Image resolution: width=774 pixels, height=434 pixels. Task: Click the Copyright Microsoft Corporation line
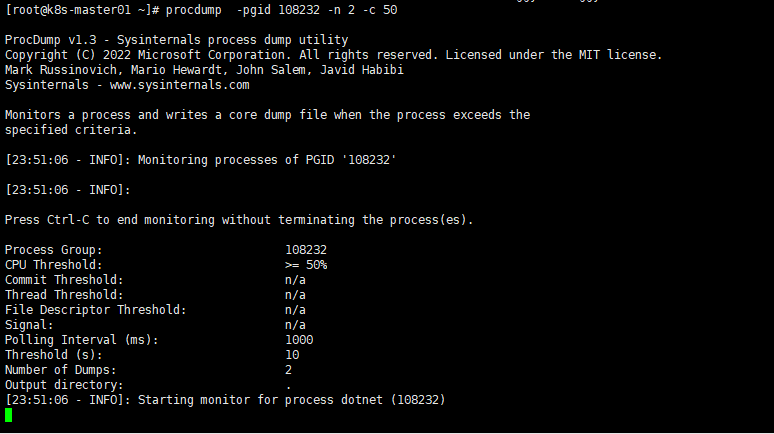point(334,55)
